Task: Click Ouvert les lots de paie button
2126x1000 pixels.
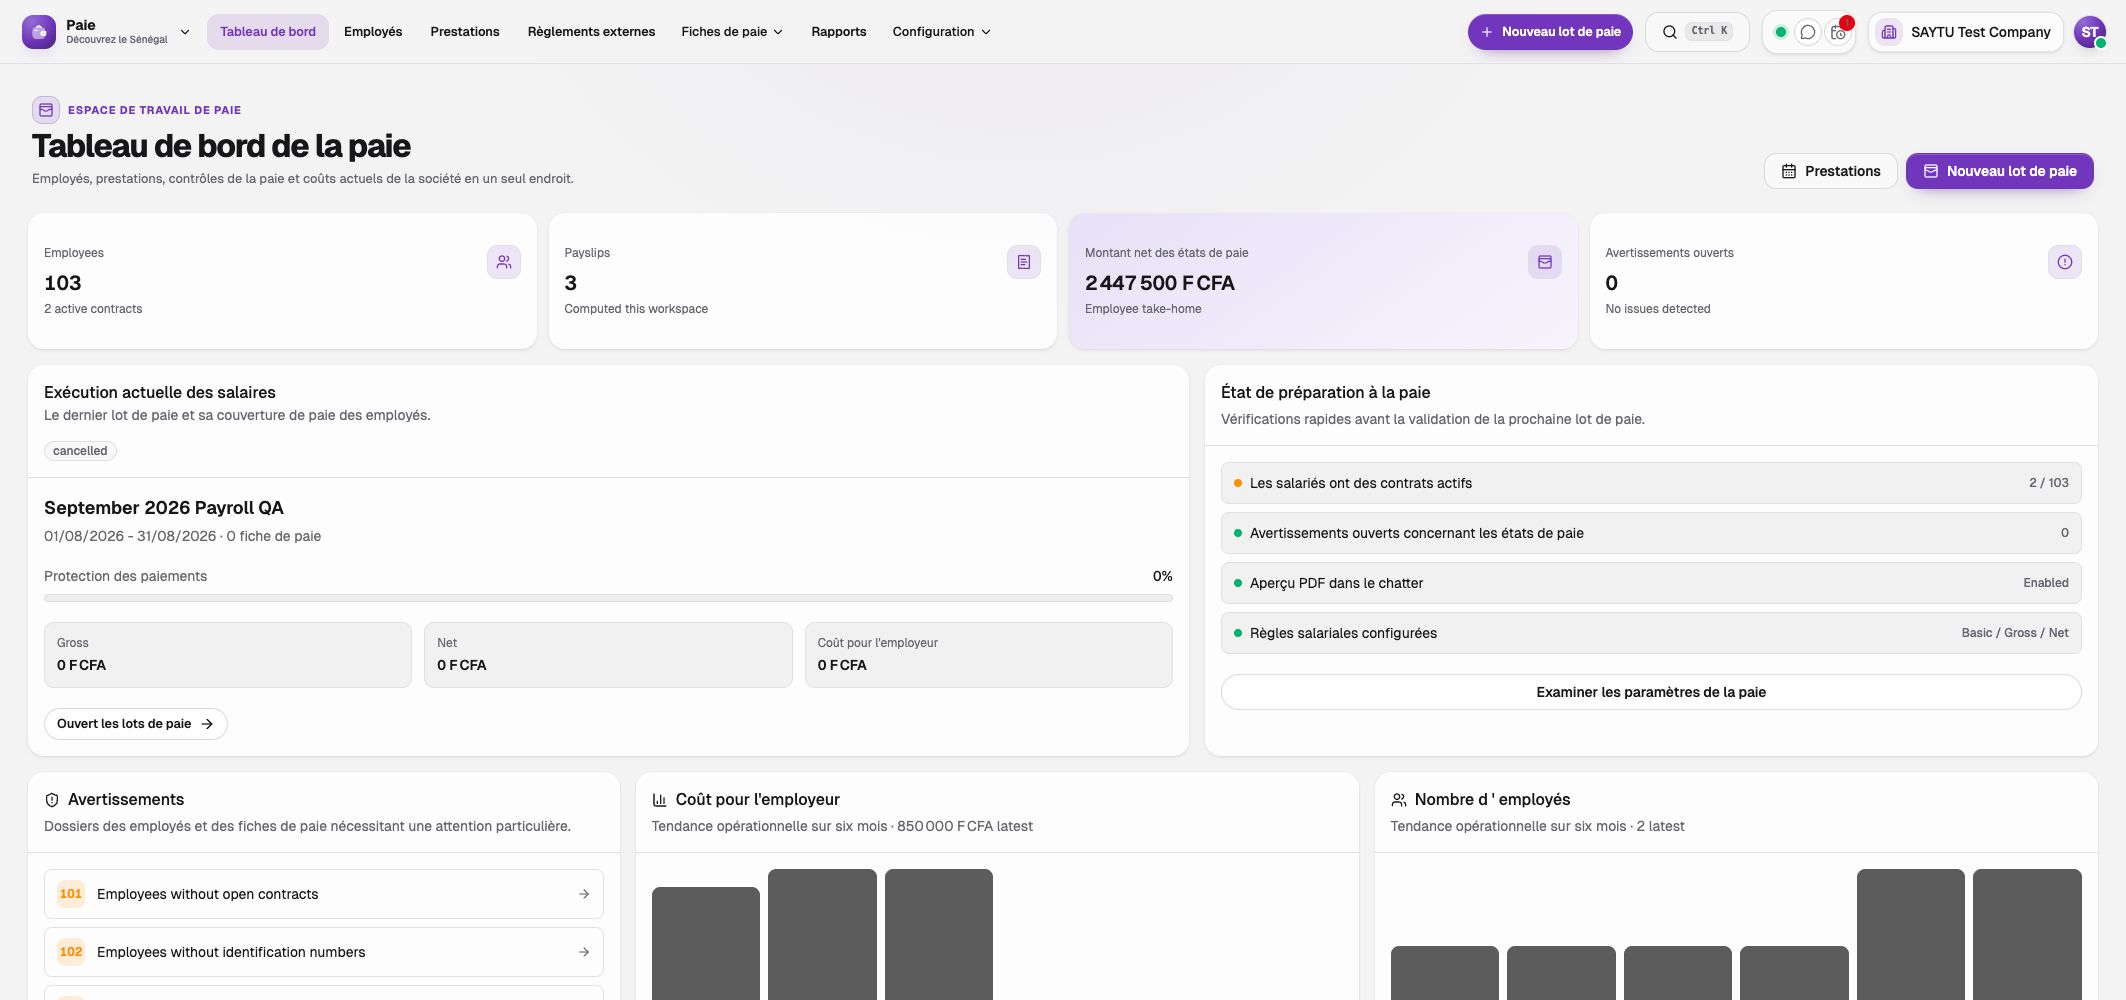Action: pyautogui.click(x=136, y=724)
